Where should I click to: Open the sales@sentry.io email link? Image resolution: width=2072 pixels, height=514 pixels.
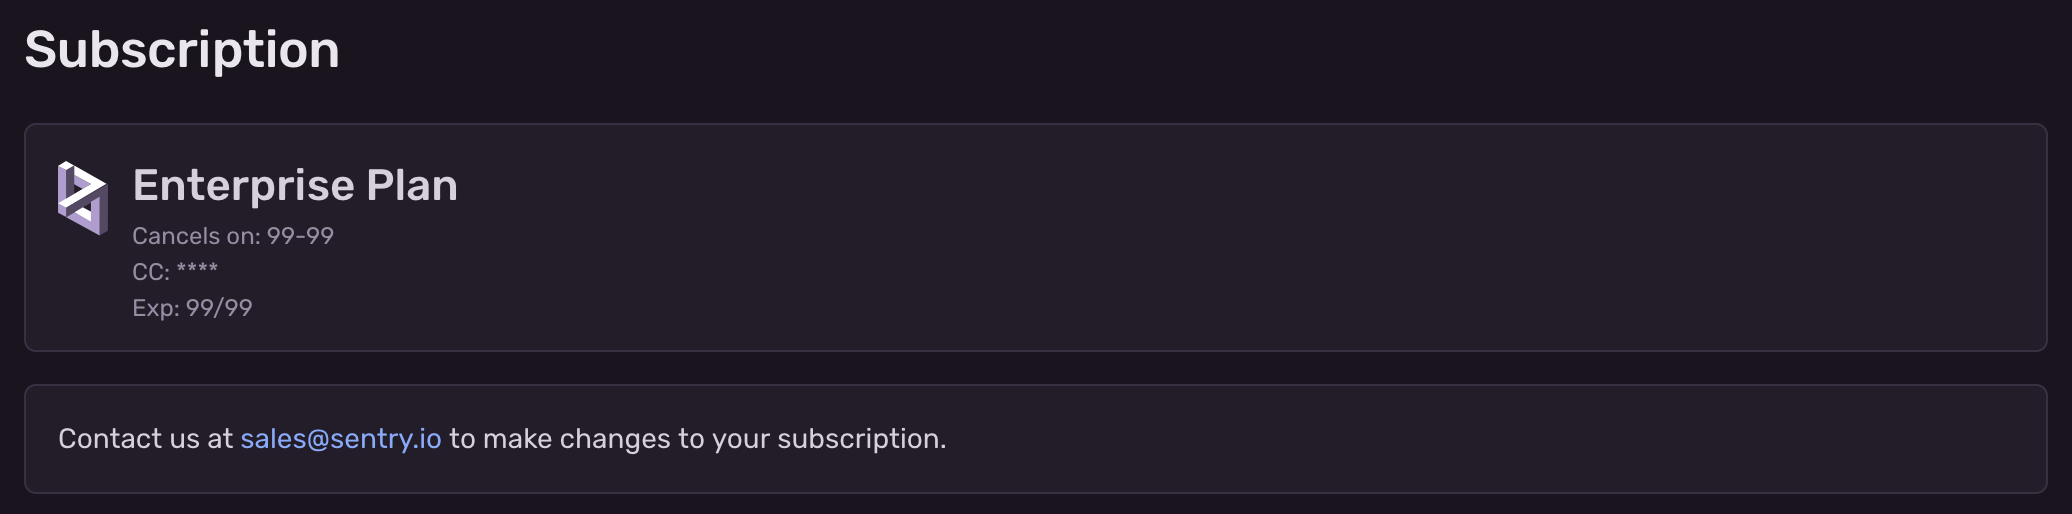point(341,439)
